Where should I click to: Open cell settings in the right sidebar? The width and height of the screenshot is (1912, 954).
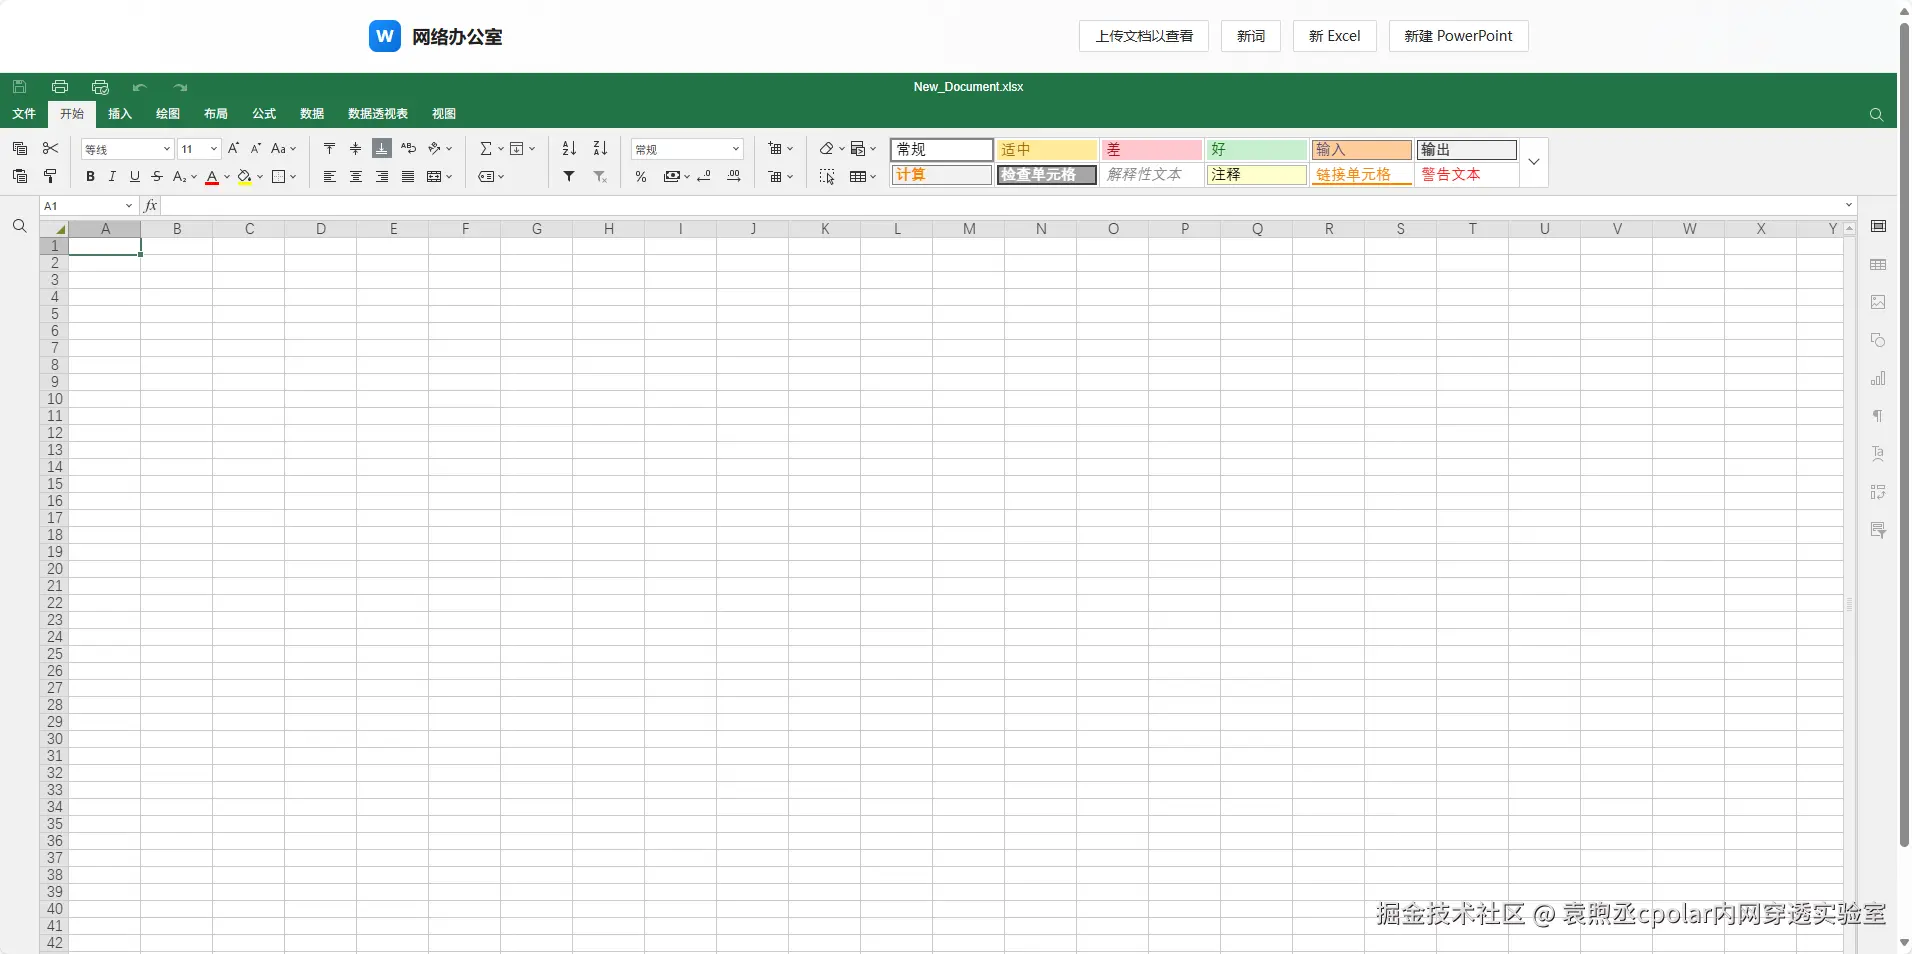pos(1878,226)
